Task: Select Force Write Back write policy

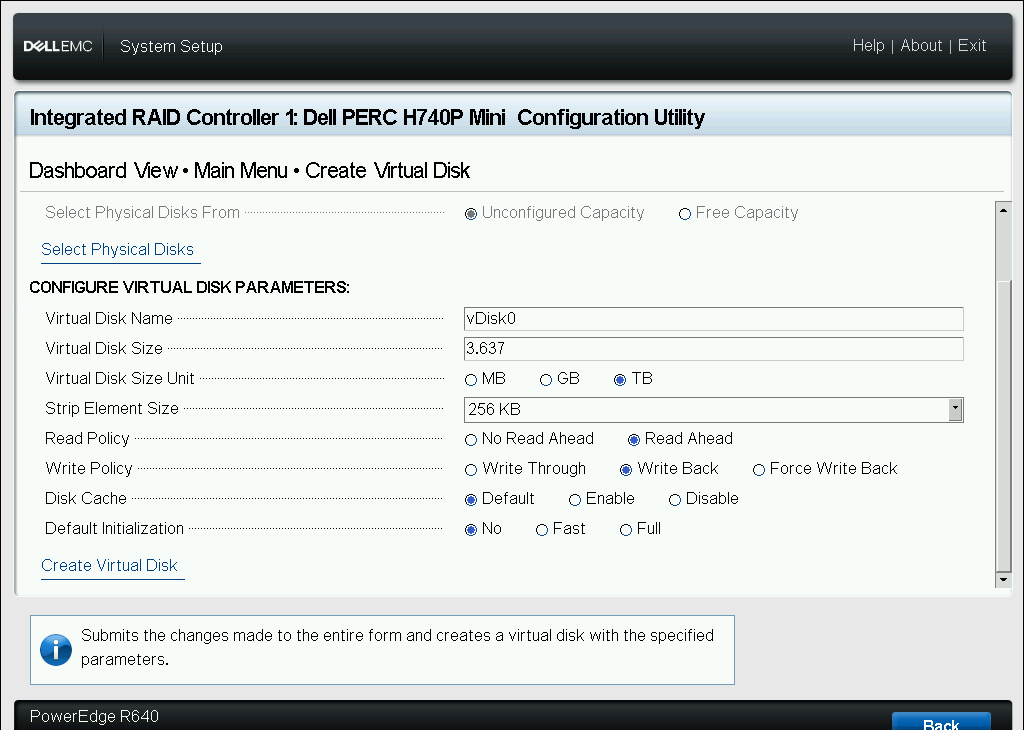Action: click(x=759, y=469)
